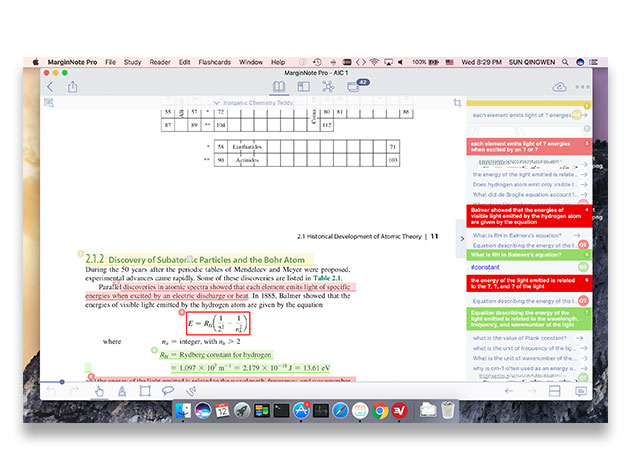Open the File menu

[x=110, y=62]
